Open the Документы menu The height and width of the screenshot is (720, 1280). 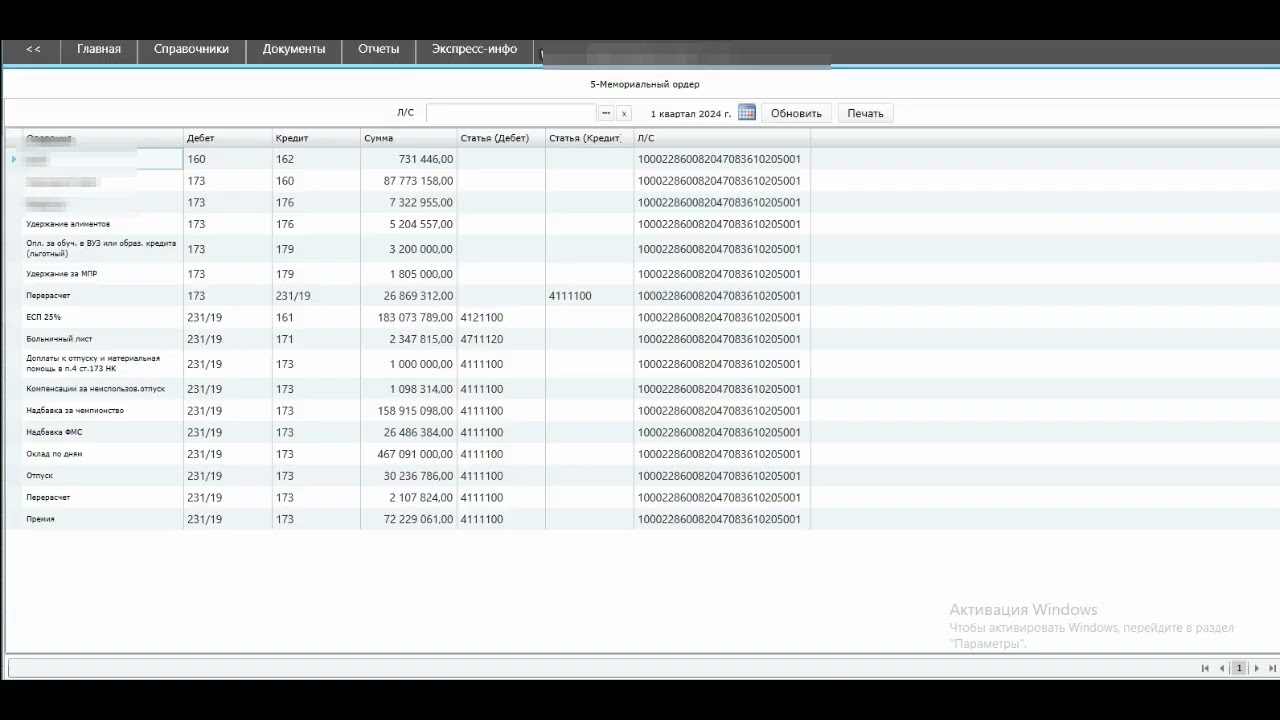[294, 49]
